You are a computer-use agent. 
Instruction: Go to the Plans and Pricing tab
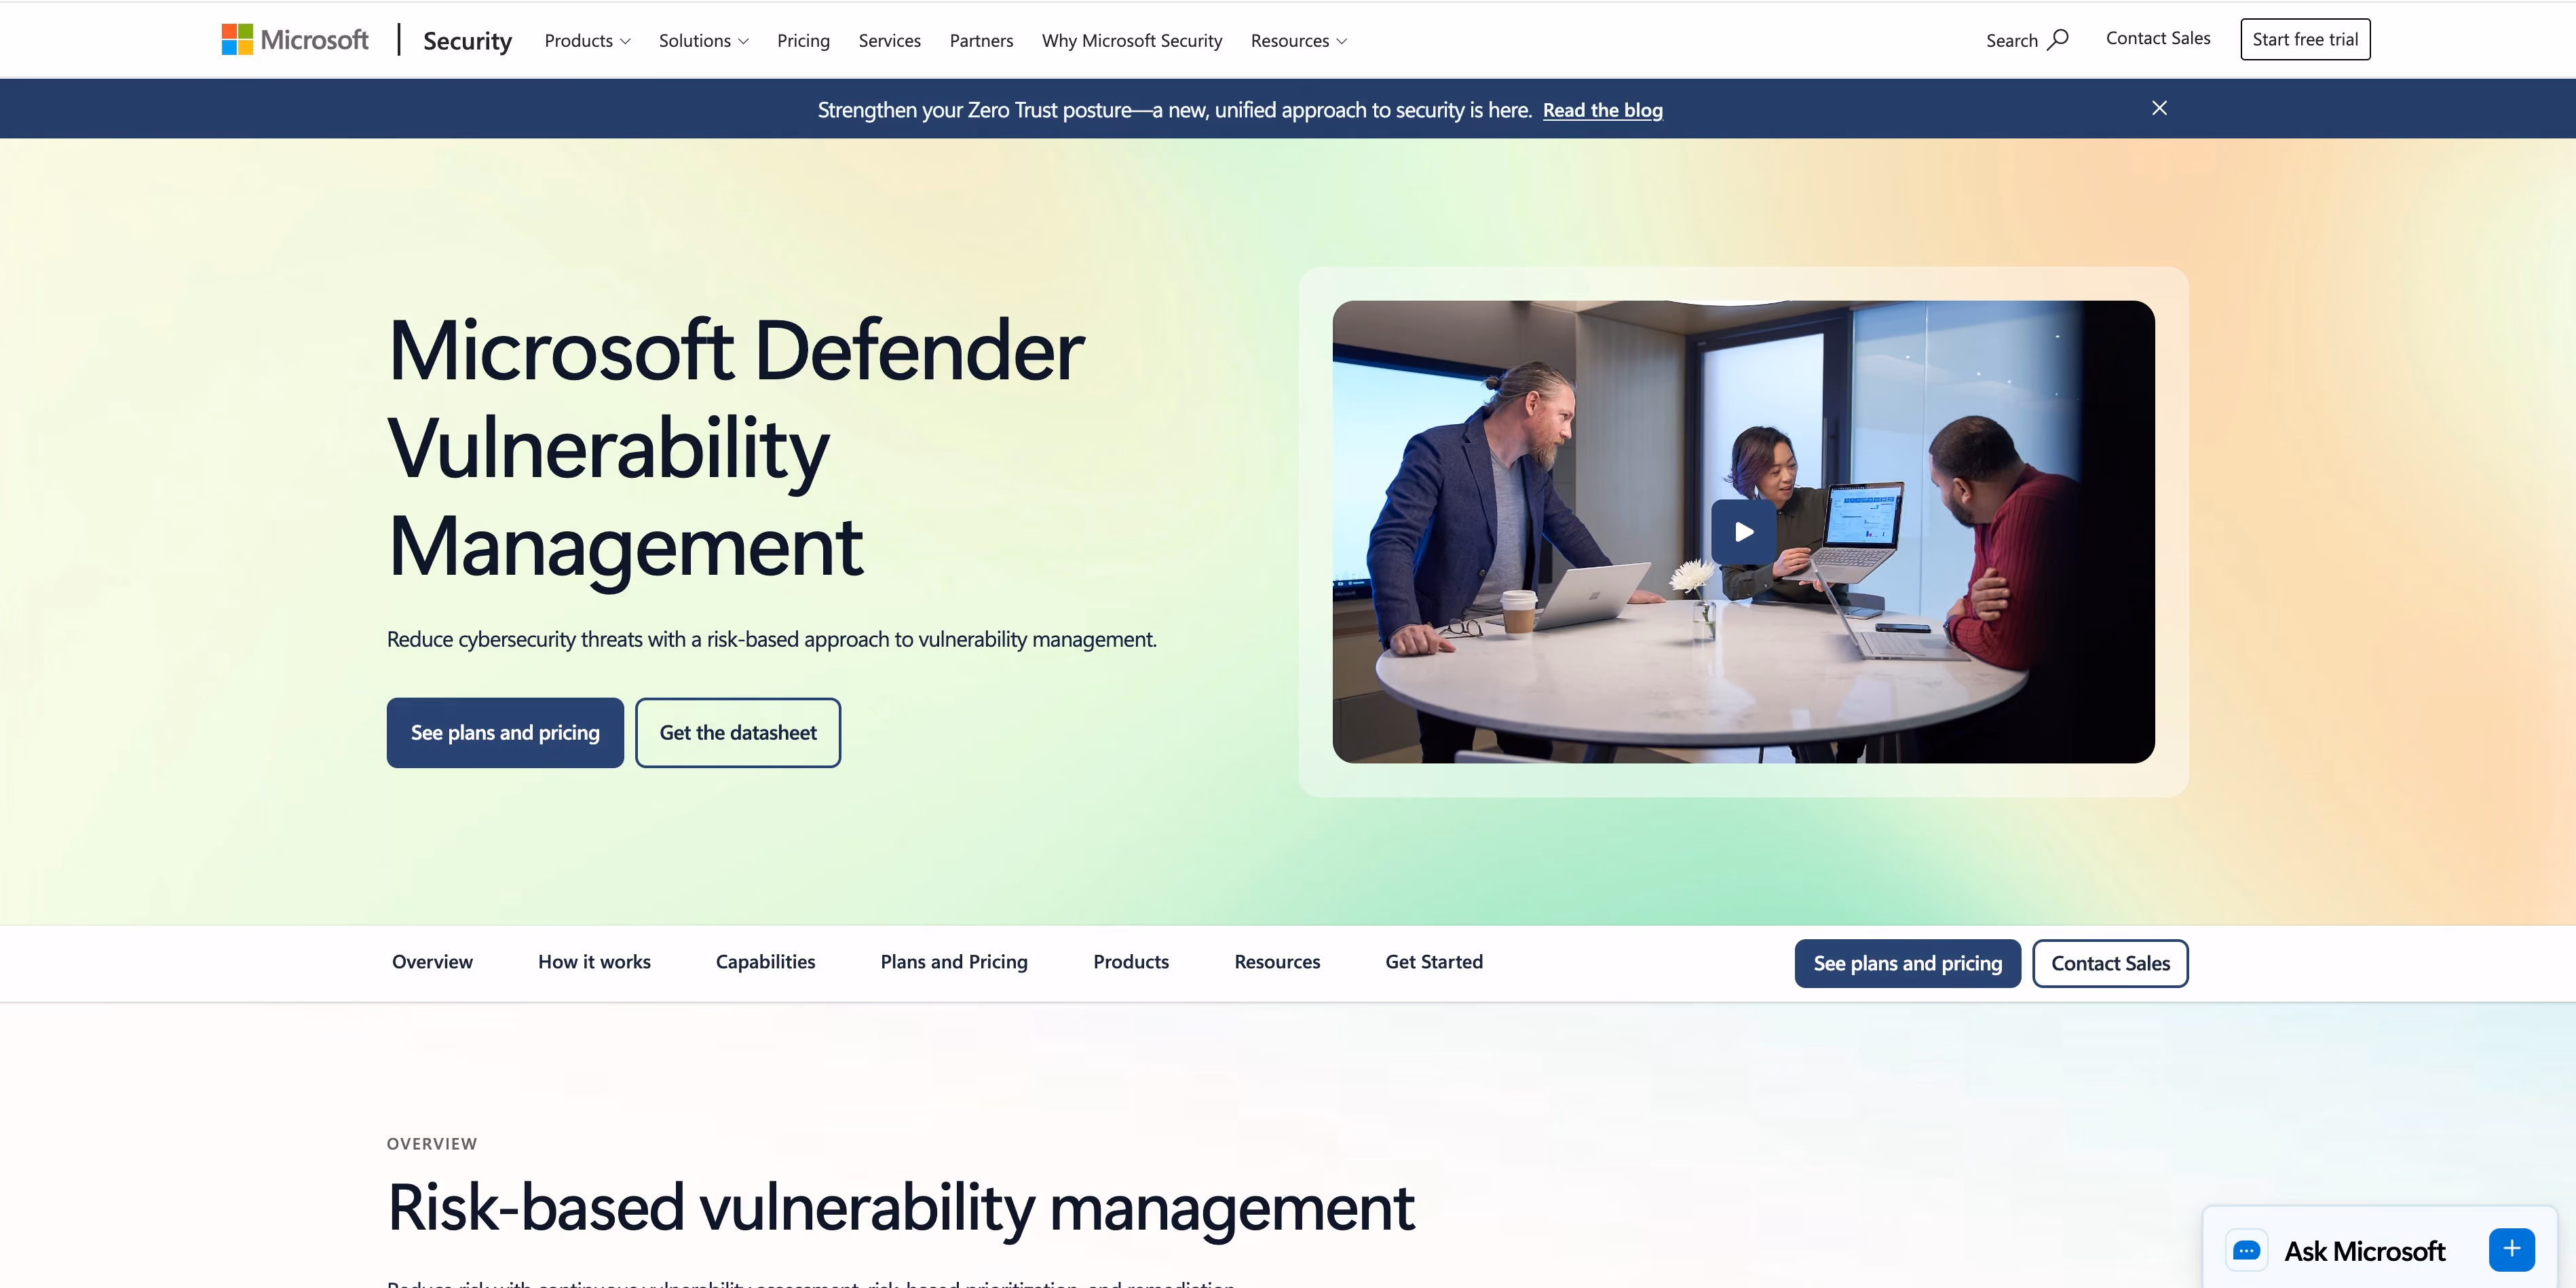pos(954,962)
